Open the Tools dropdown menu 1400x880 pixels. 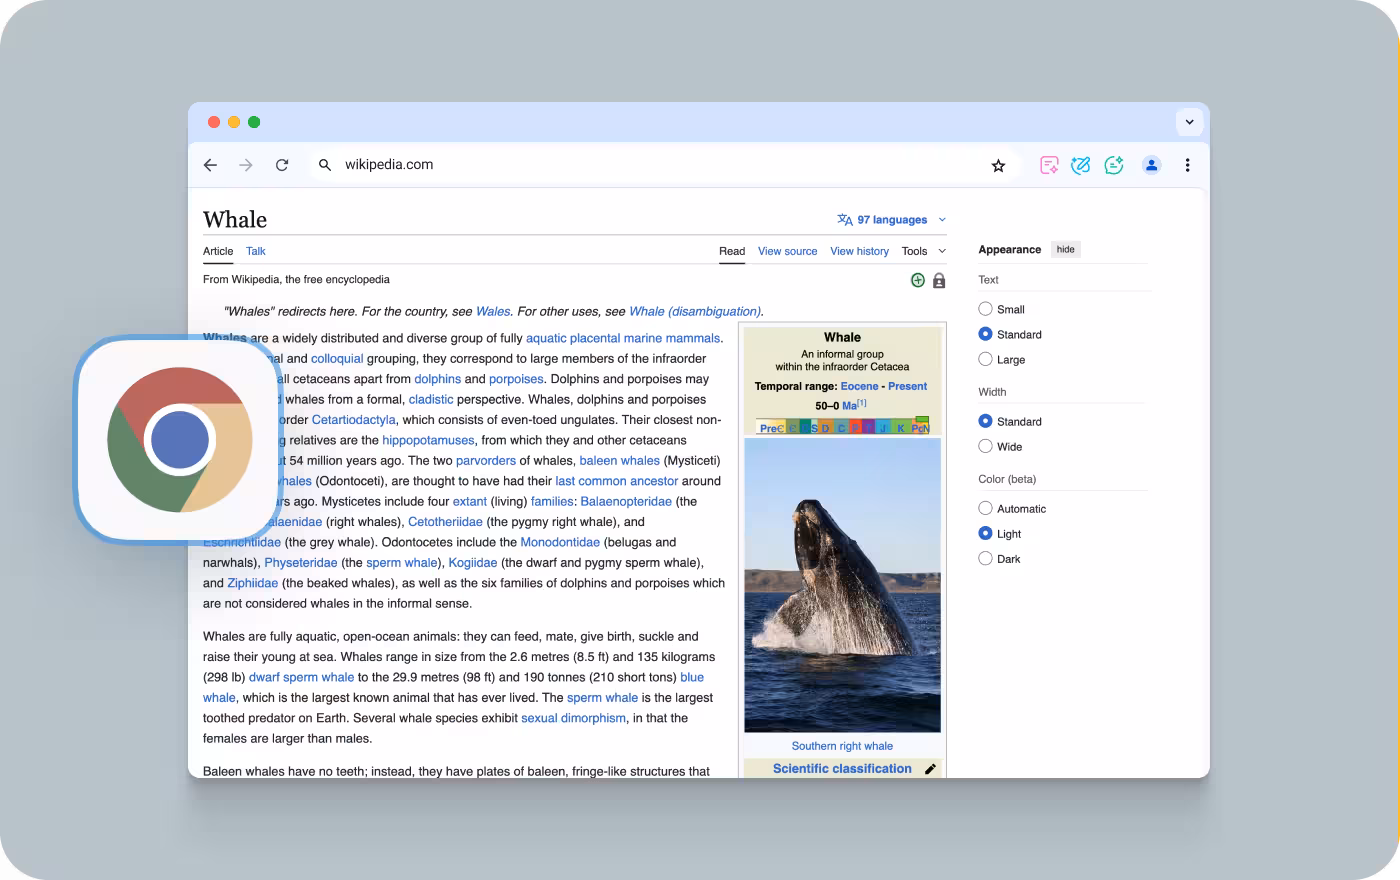point(923,251)
